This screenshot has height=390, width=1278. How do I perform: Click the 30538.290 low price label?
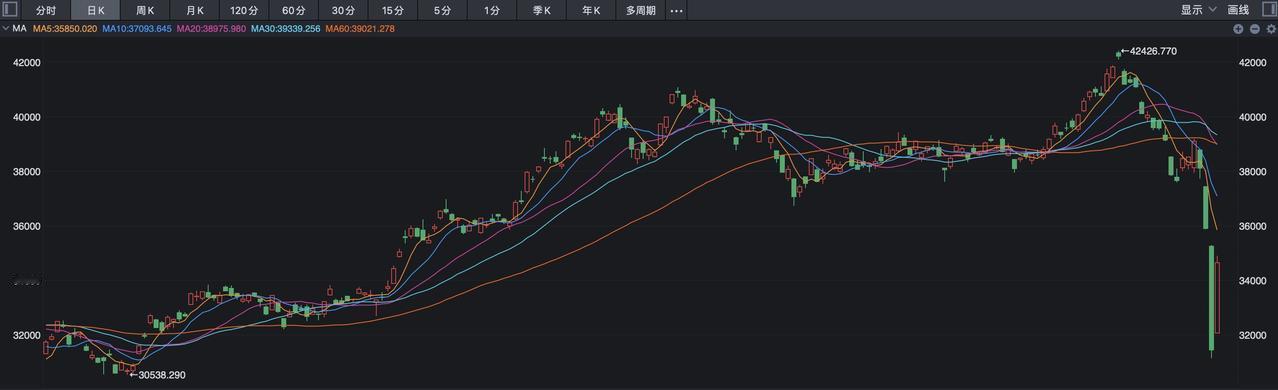point(162,375)
